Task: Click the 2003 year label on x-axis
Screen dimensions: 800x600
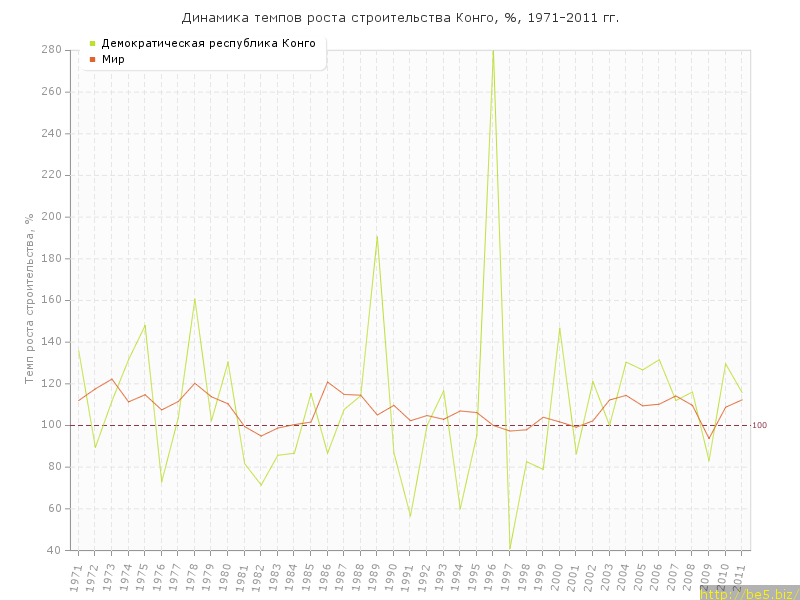Action: tap(606, 577)
